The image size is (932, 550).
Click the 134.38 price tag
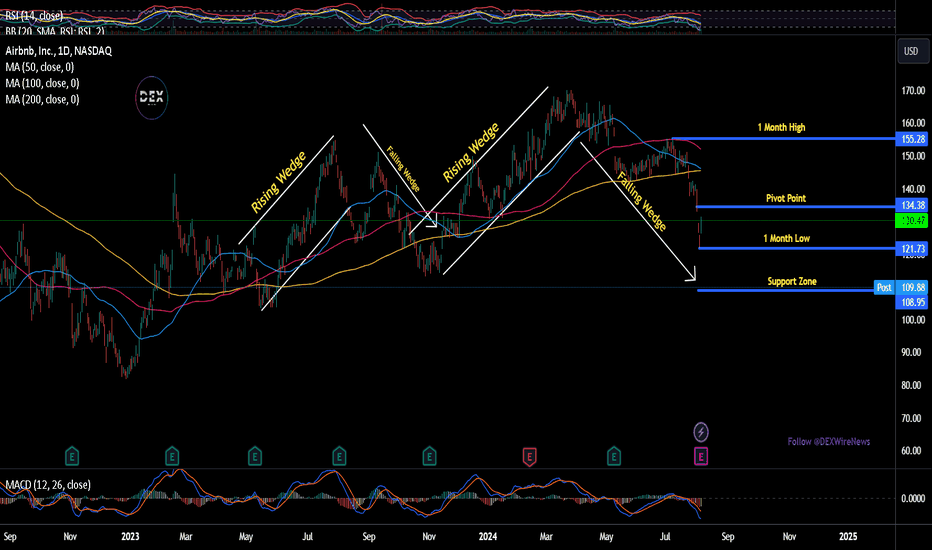pos(912,205)
